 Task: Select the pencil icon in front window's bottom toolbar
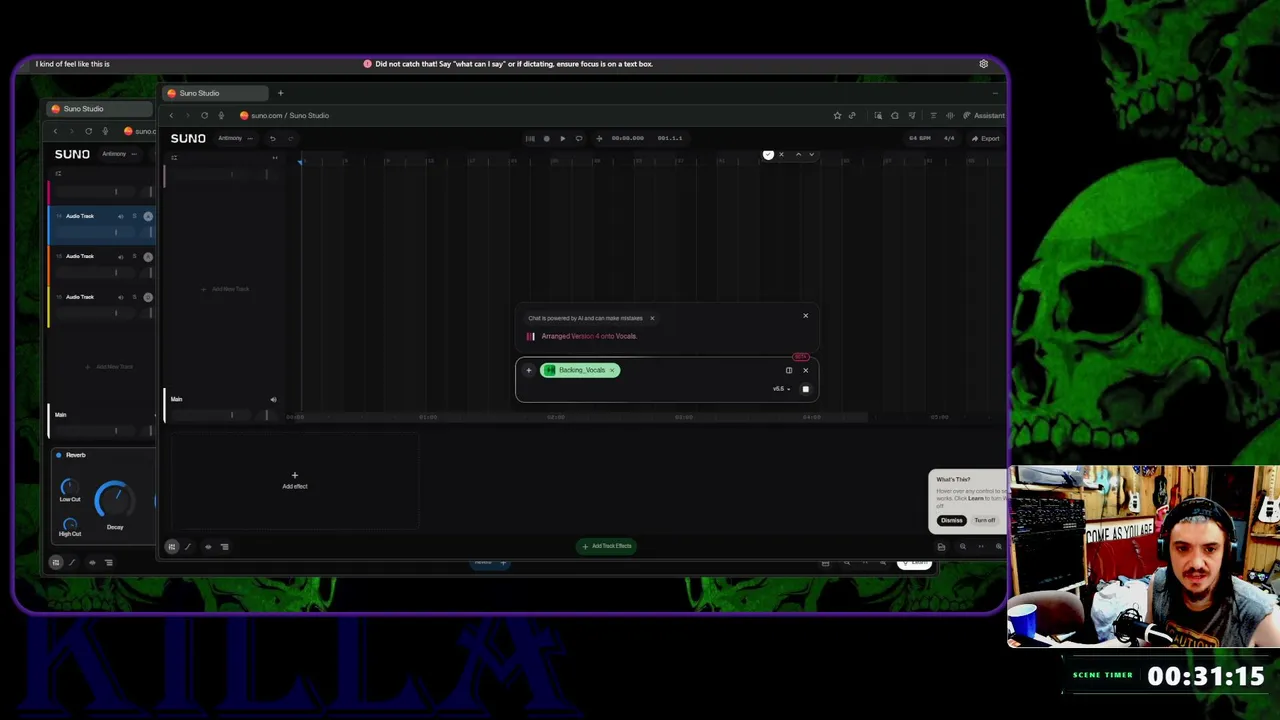point(188,547)
